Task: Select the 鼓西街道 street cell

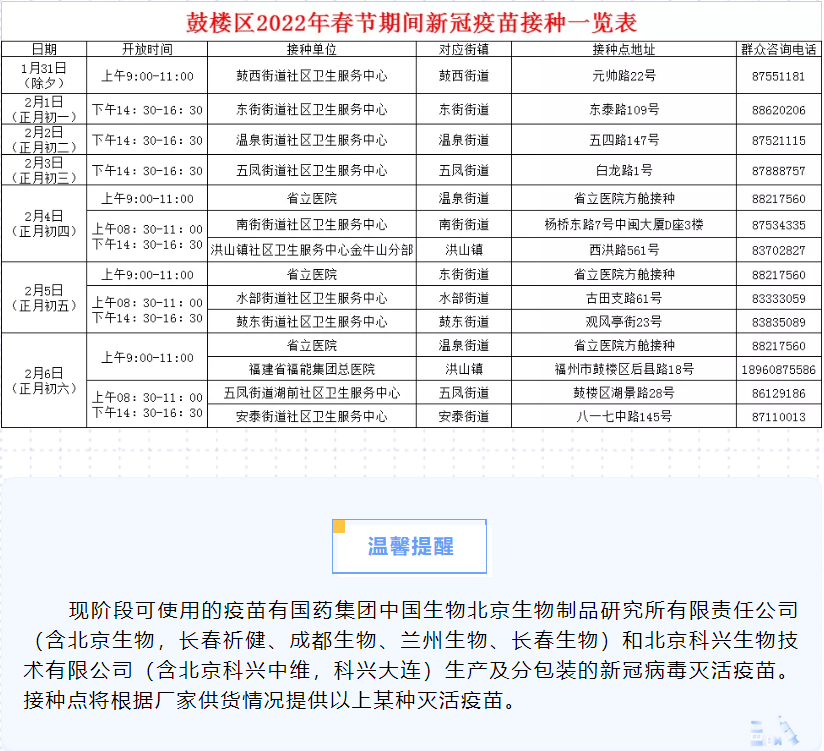Action: [464, 76]
